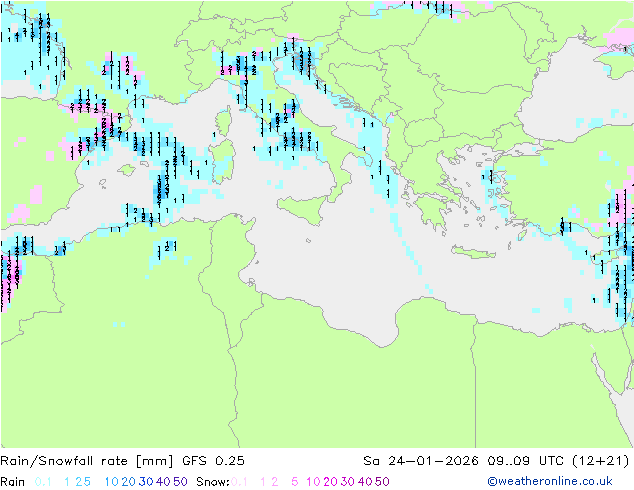The image size is (634, 490).
Task: Select the Snow 40 legend value
Action: click(365, 482)
